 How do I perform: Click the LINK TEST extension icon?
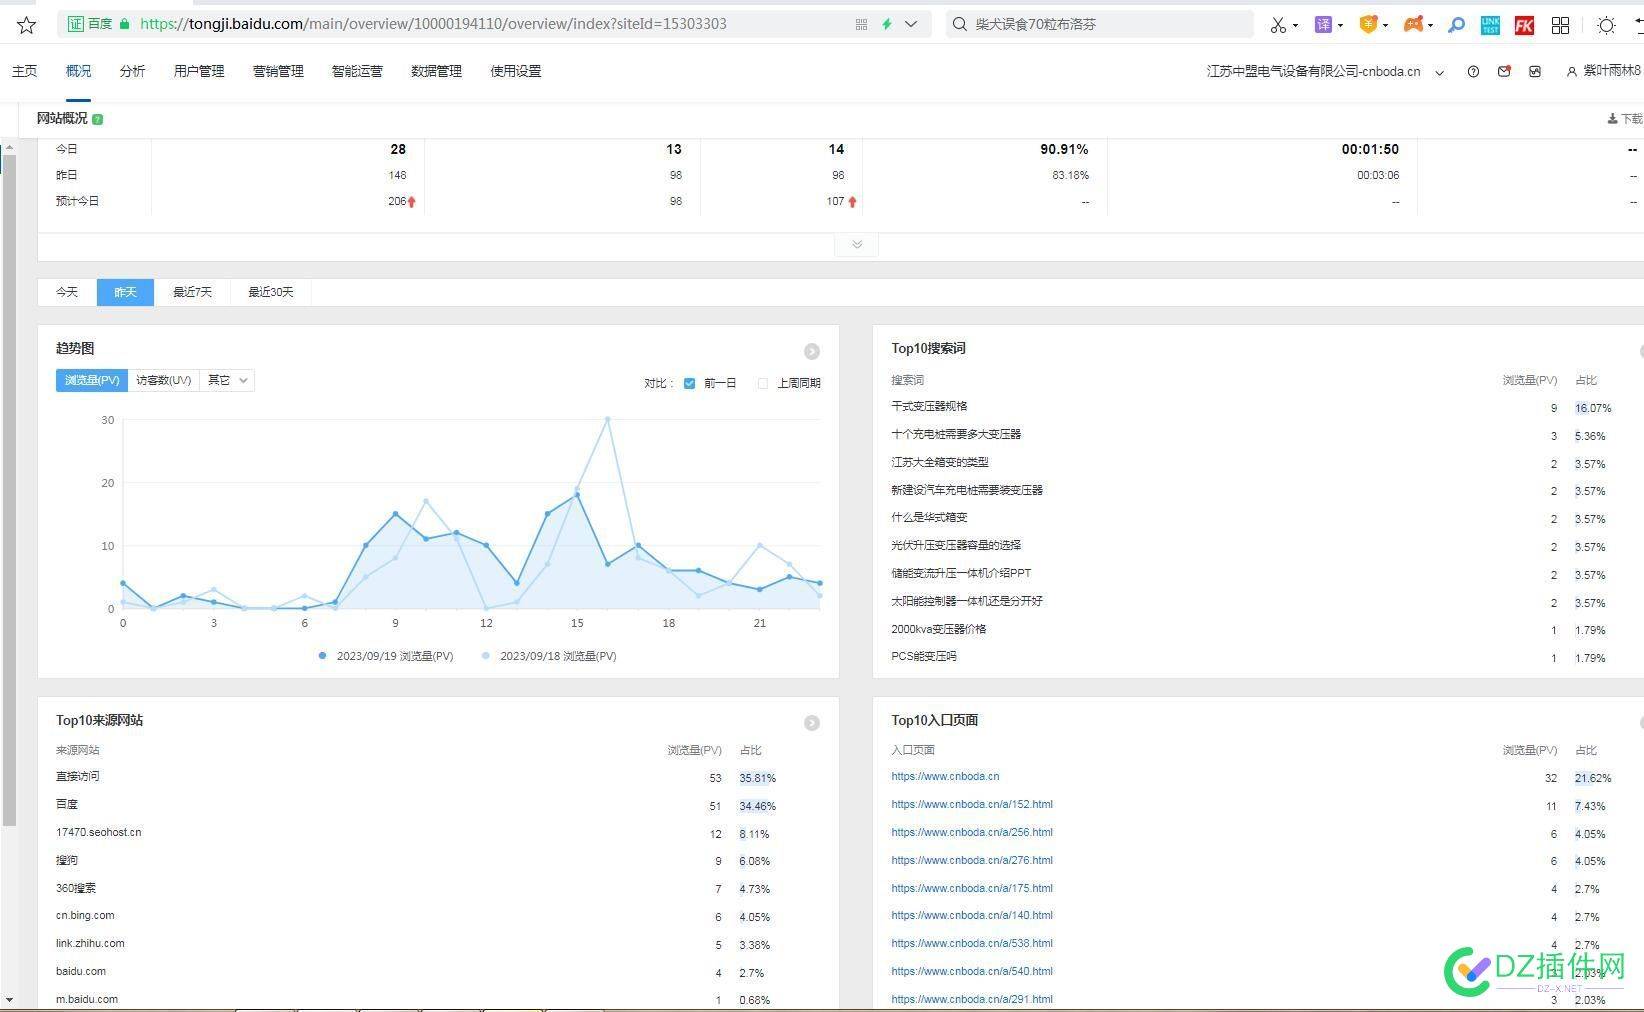1490,25
